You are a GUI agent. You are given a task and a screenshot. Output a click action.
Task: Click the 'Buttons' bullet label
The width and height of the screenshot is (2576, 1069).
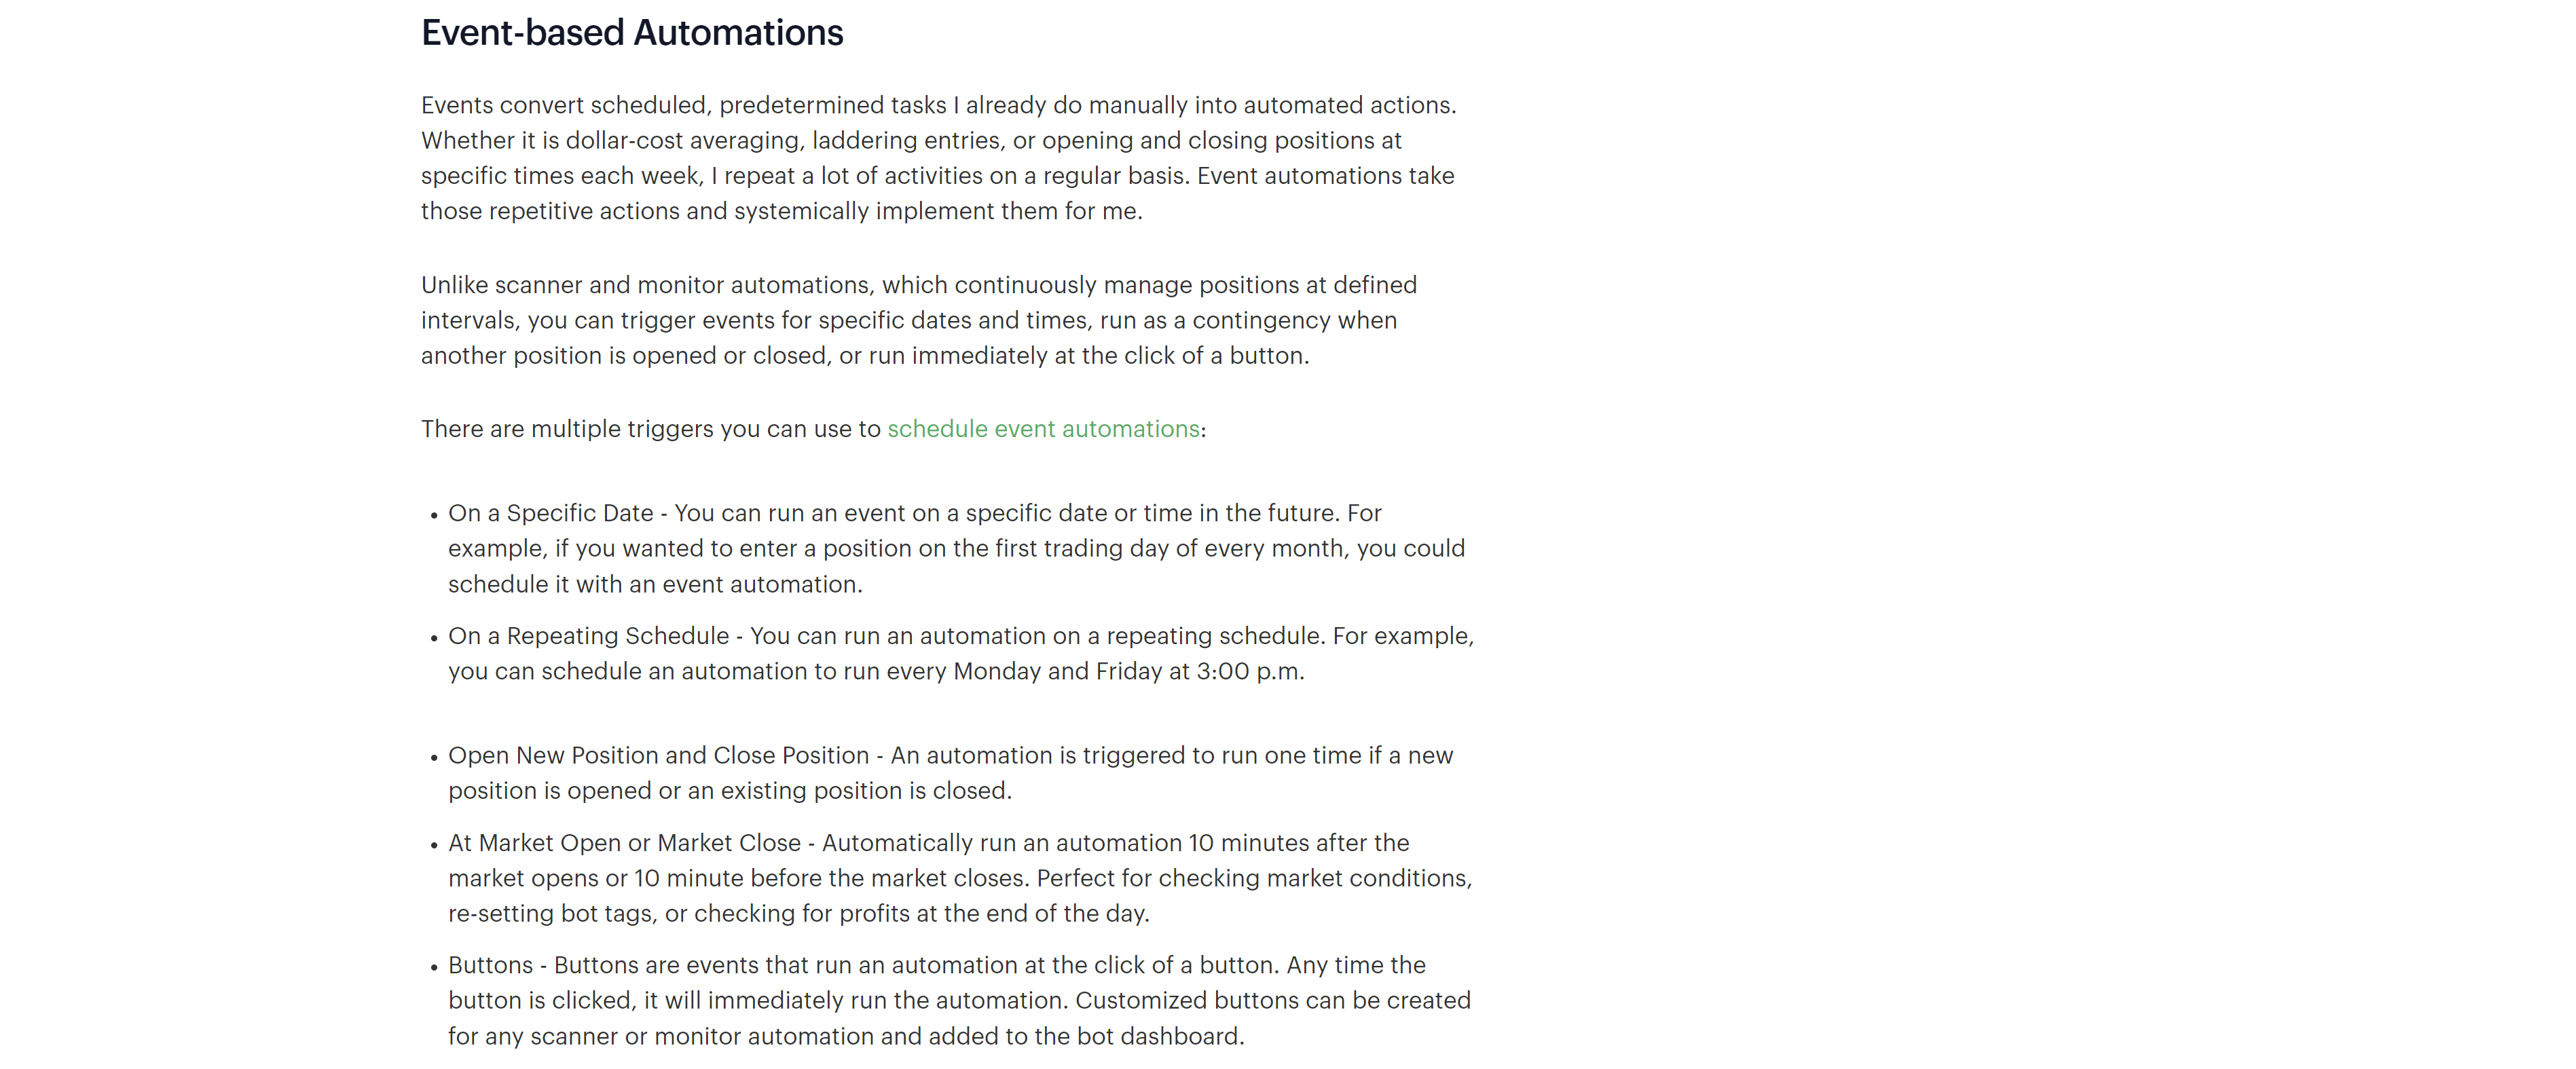(490, 965)
